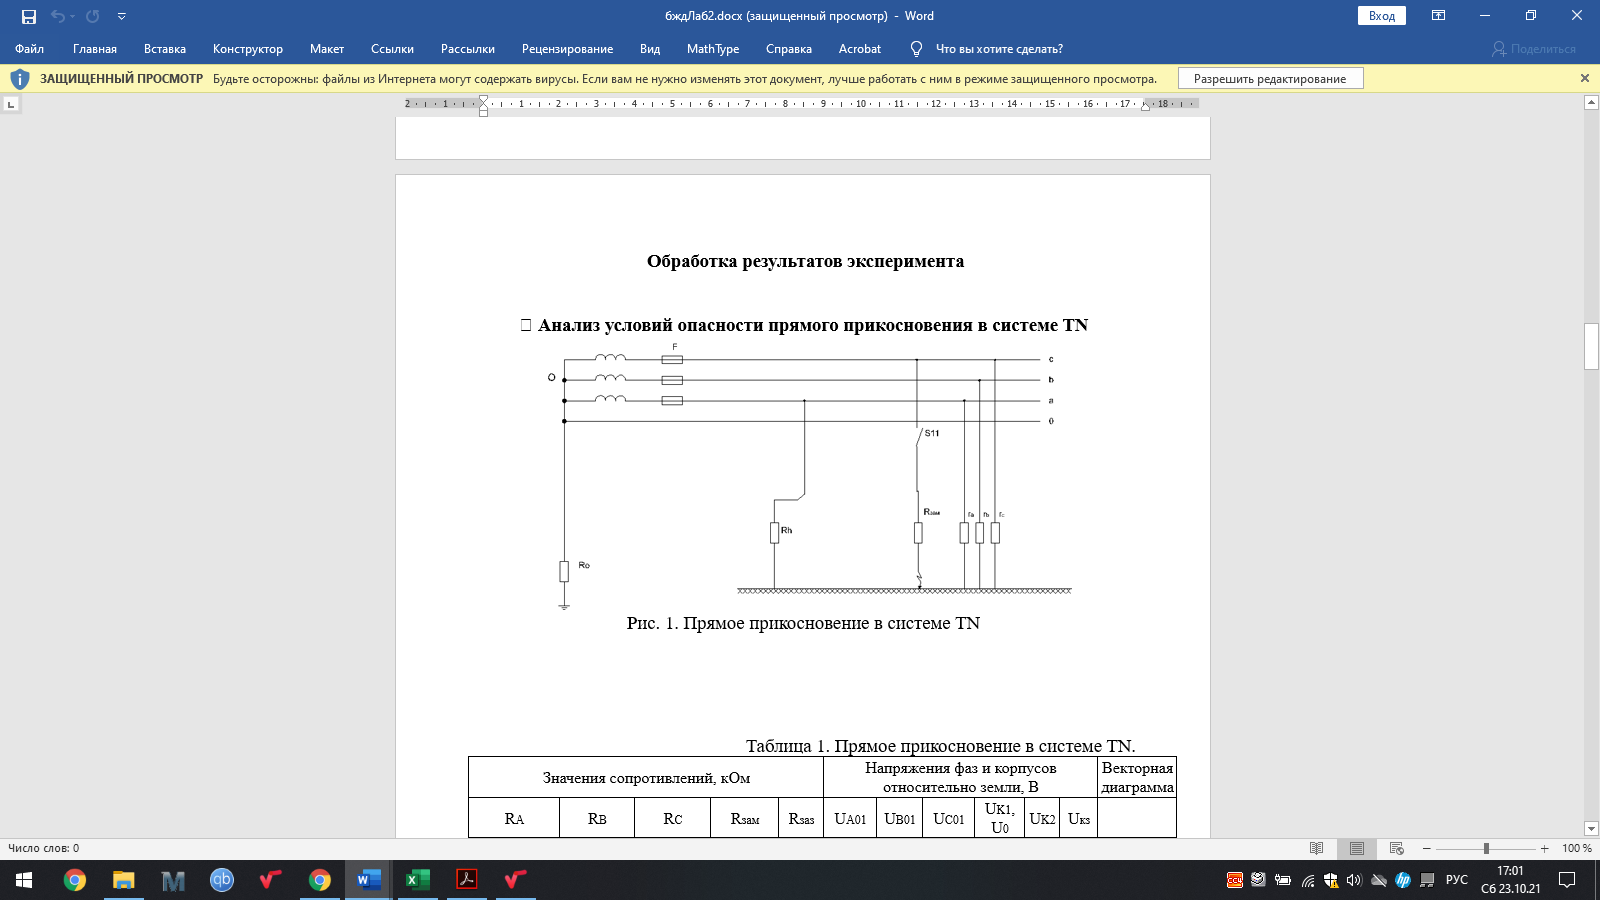Click the 100 % zoom level
This screenshot has height=900, width=1600.
pos(1577,848)
